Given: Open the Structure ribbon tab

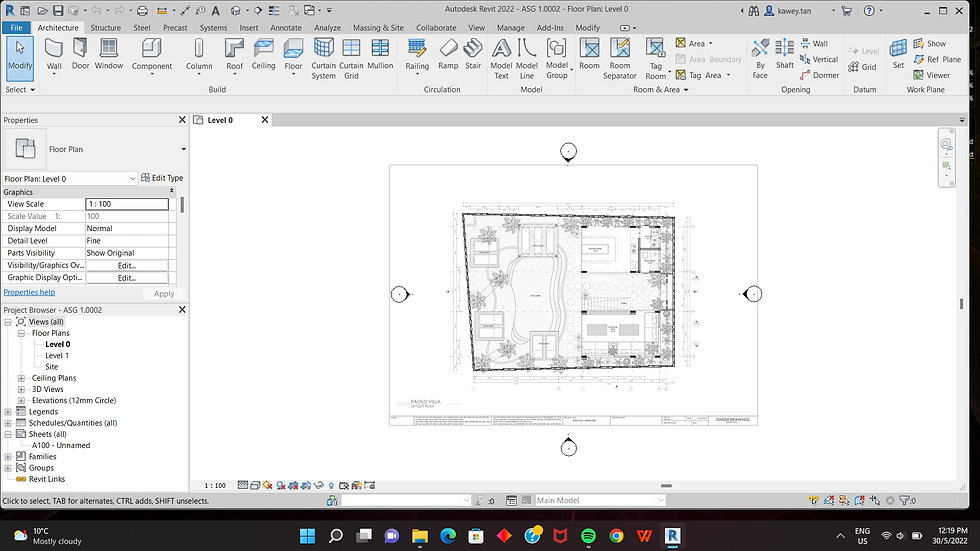Looking at the screenshot, I should point(106,27).
